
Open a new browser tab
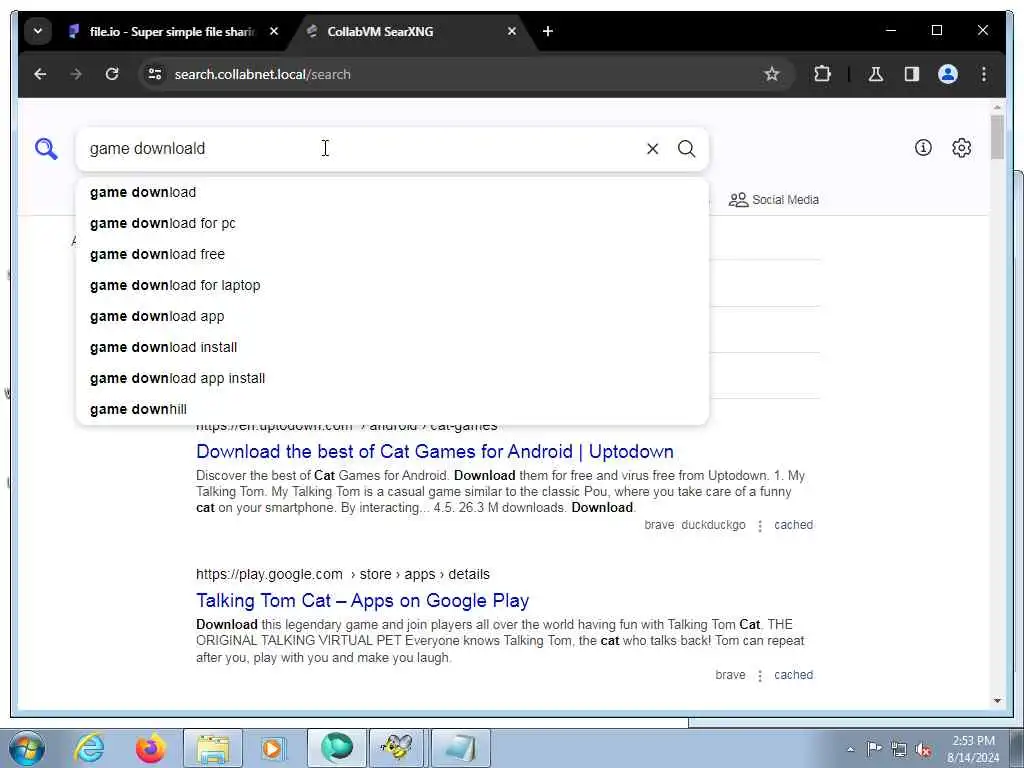[x=548, y=31]
